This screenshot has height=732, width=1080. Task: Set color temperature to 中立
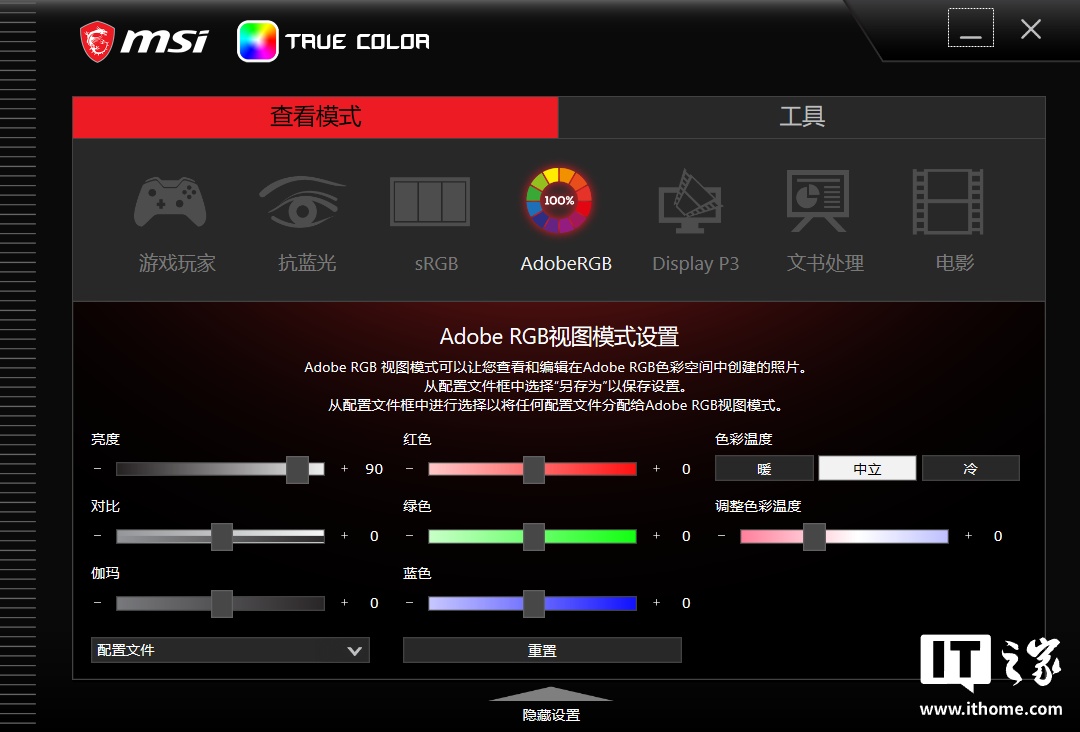tap(867, 468)
